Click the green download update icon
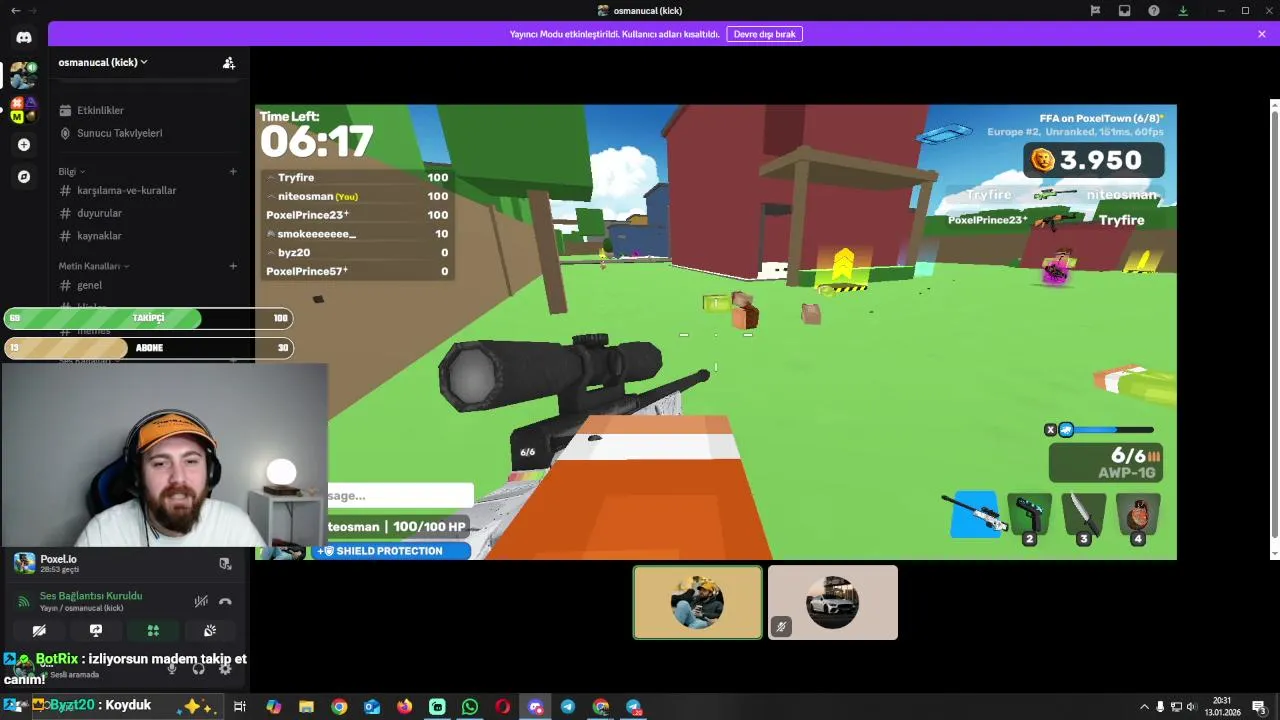This screenshot has height=720, width=1280. point(1183,10)
